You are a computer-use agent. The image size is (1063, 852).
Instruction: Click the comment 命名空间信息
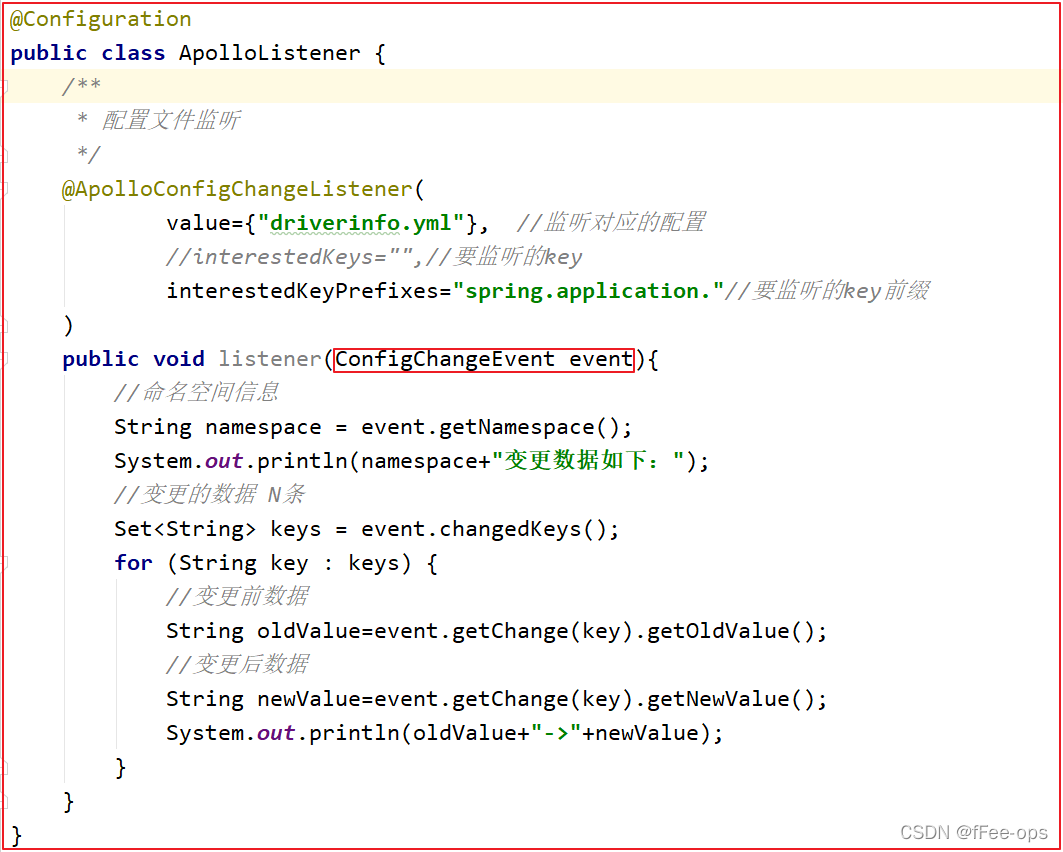click(197, 392)
